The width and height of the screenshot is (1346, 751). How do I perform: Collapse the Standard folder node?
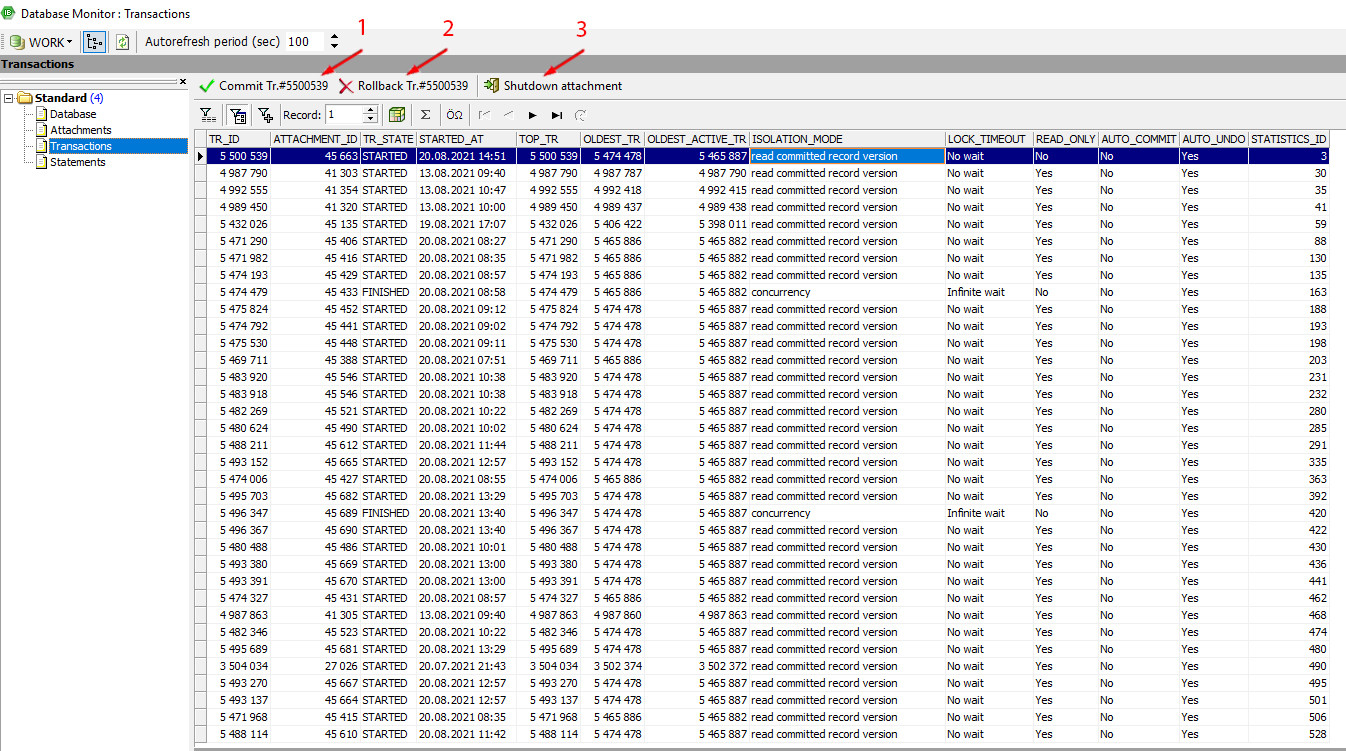tap(8, 98)
